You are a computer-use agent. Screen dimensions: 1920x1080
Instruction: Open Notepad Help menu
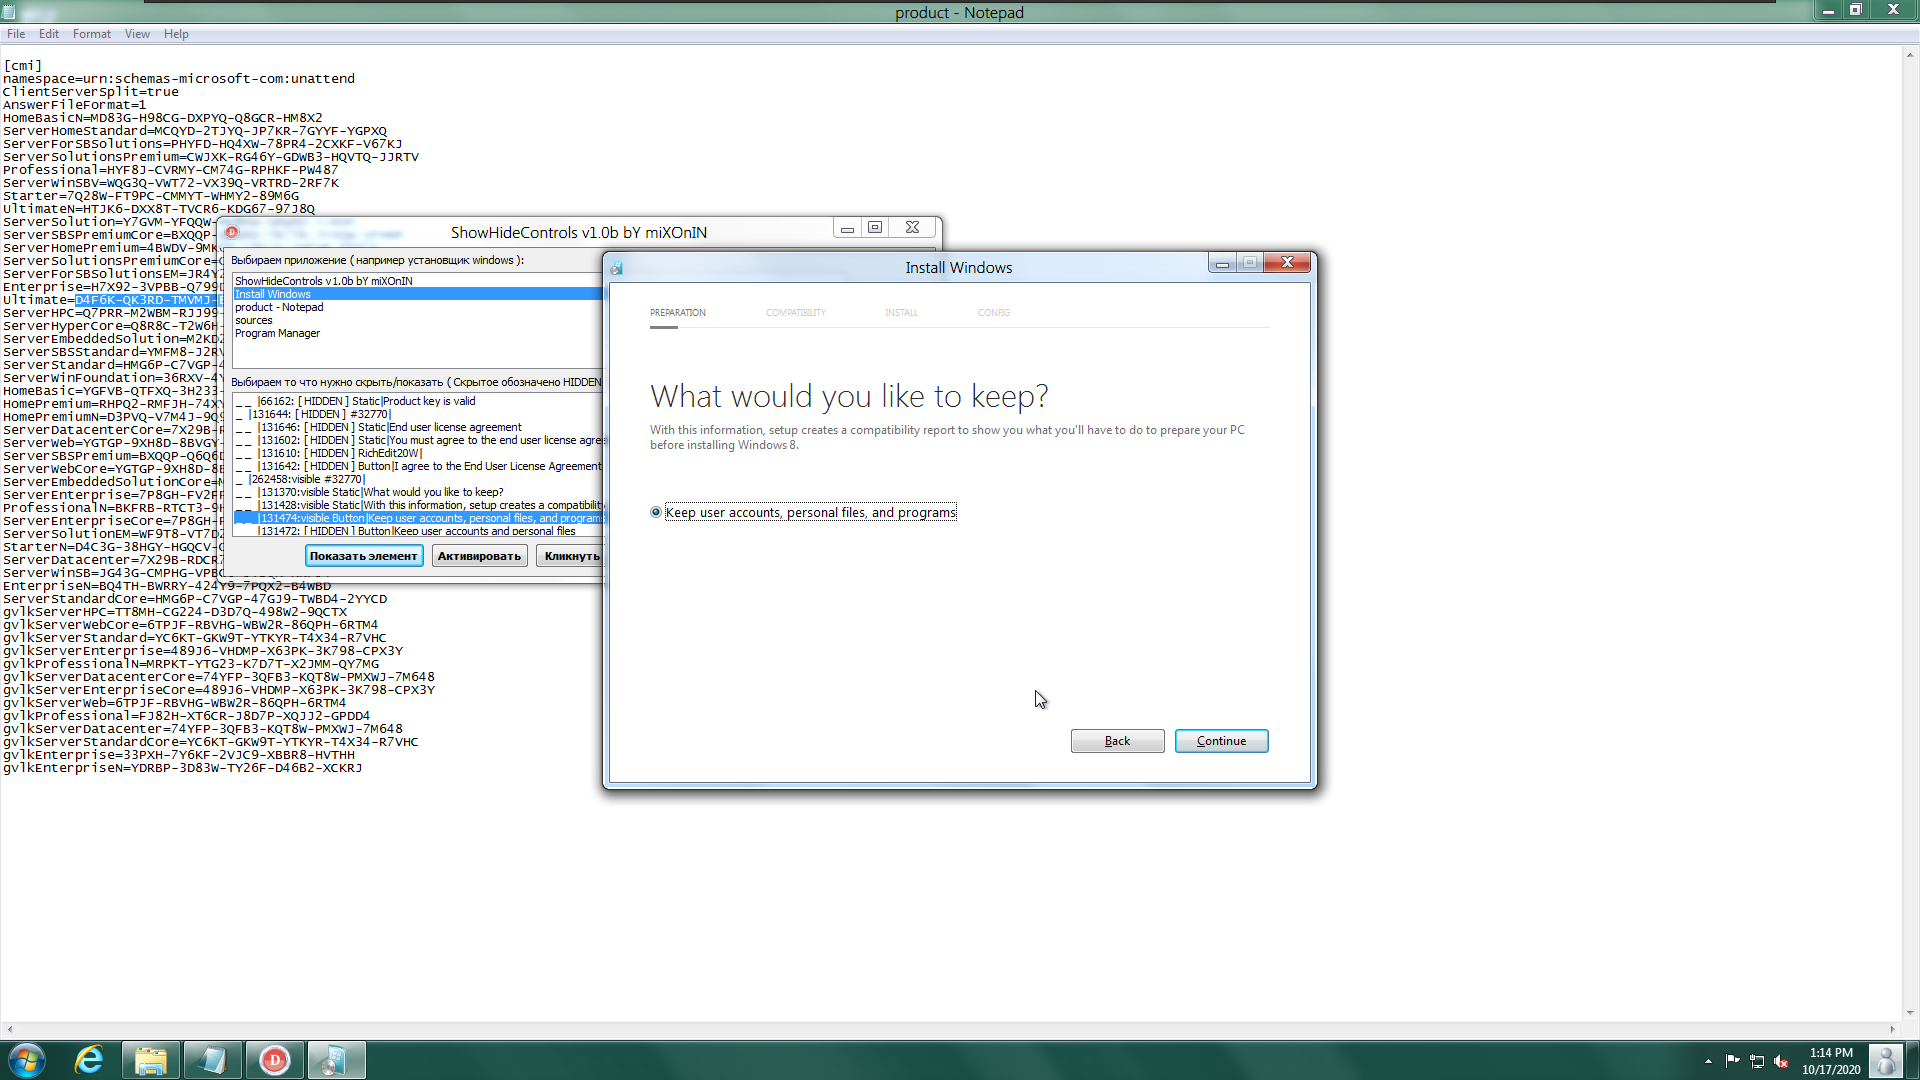pos(176,34)
